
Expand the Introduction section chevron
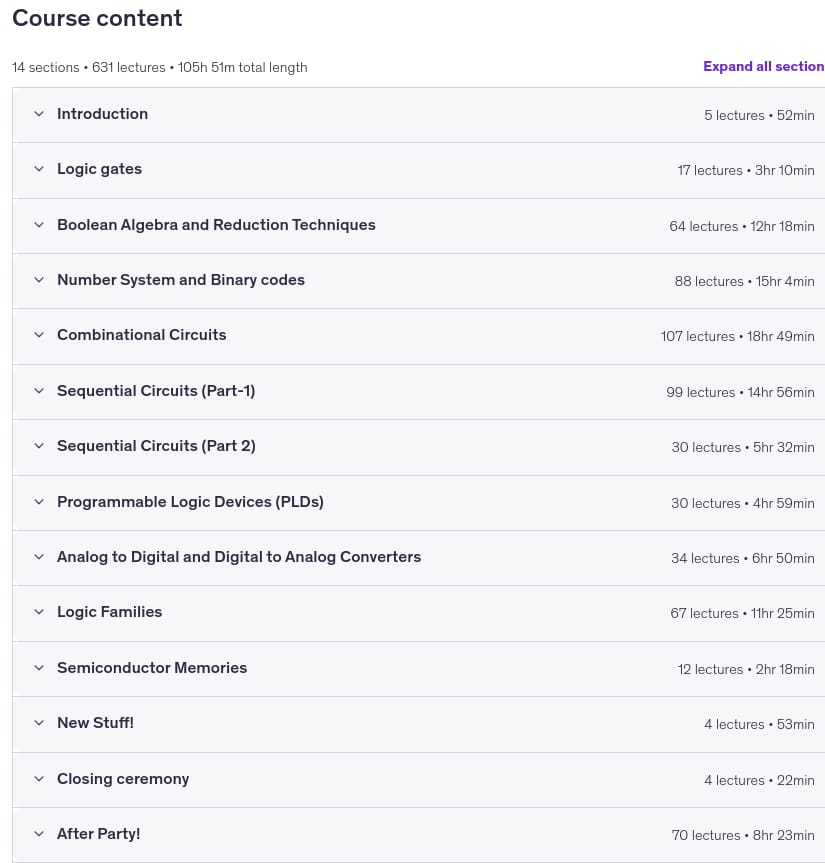pyautogui.click(x=39, y=114)
